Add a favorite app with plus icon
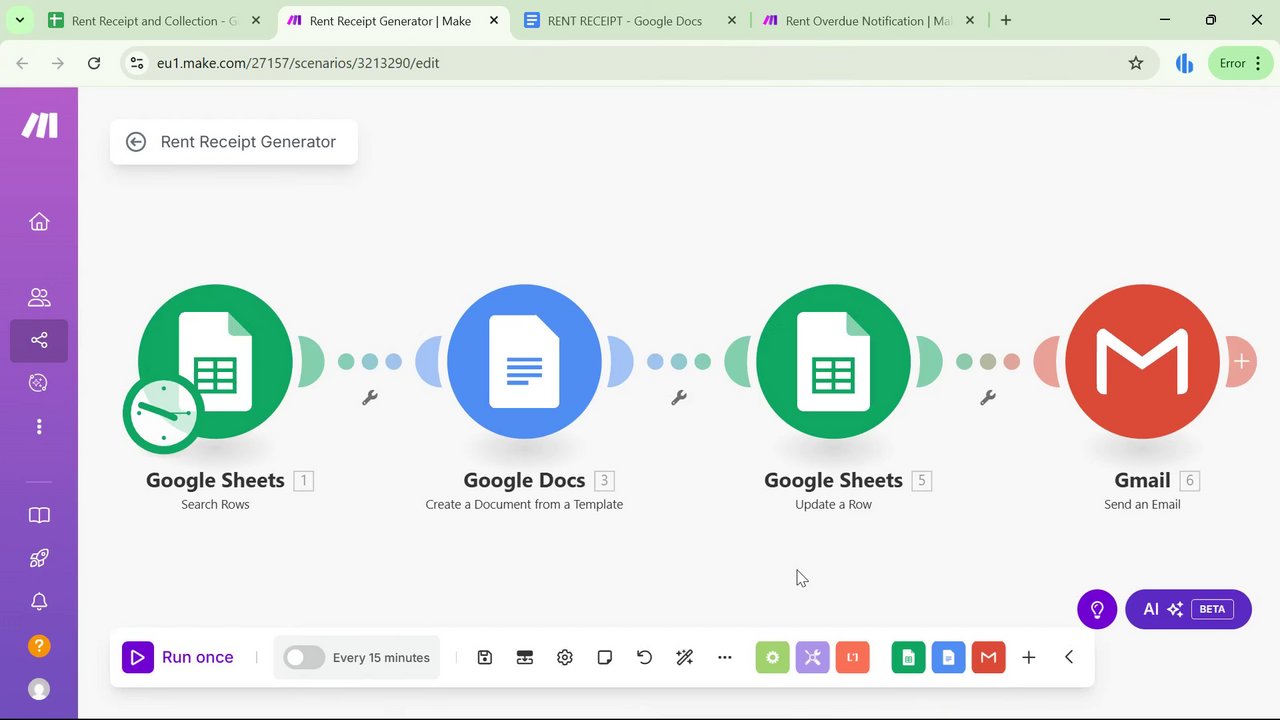The height and width of the screenshot is (720, 1280). [x=1028, y=657]
